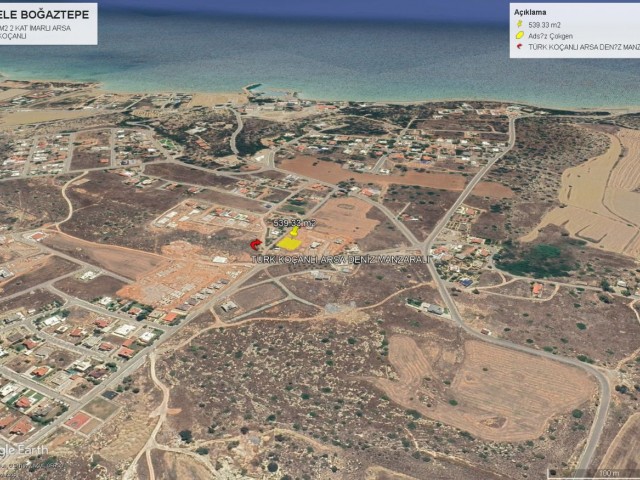Click the yellow pushpin placemark on the map

click(294, 231)
